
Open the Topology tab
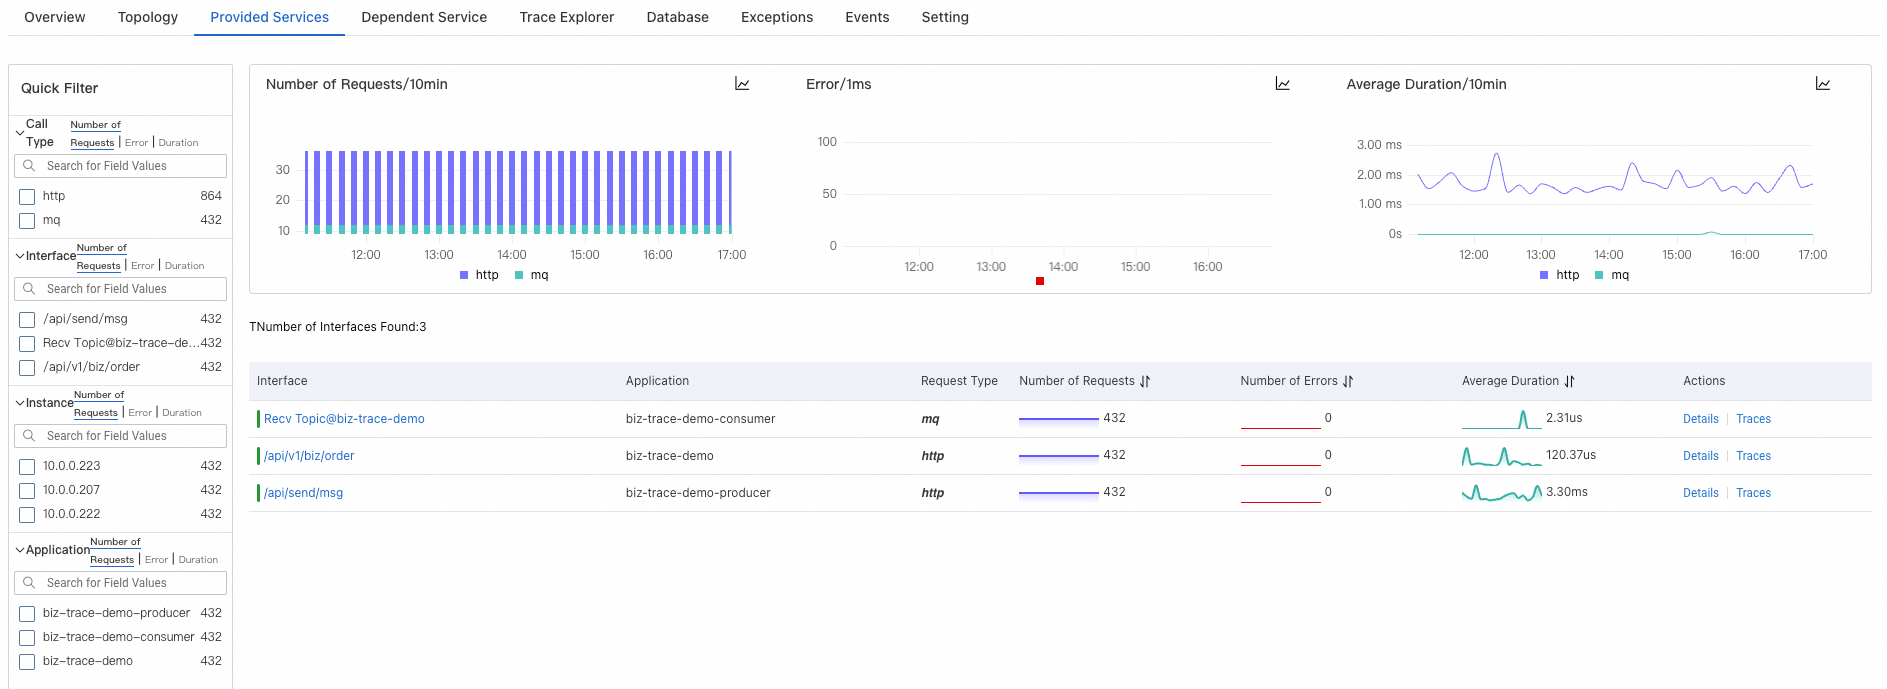click(x=147, y=17)
